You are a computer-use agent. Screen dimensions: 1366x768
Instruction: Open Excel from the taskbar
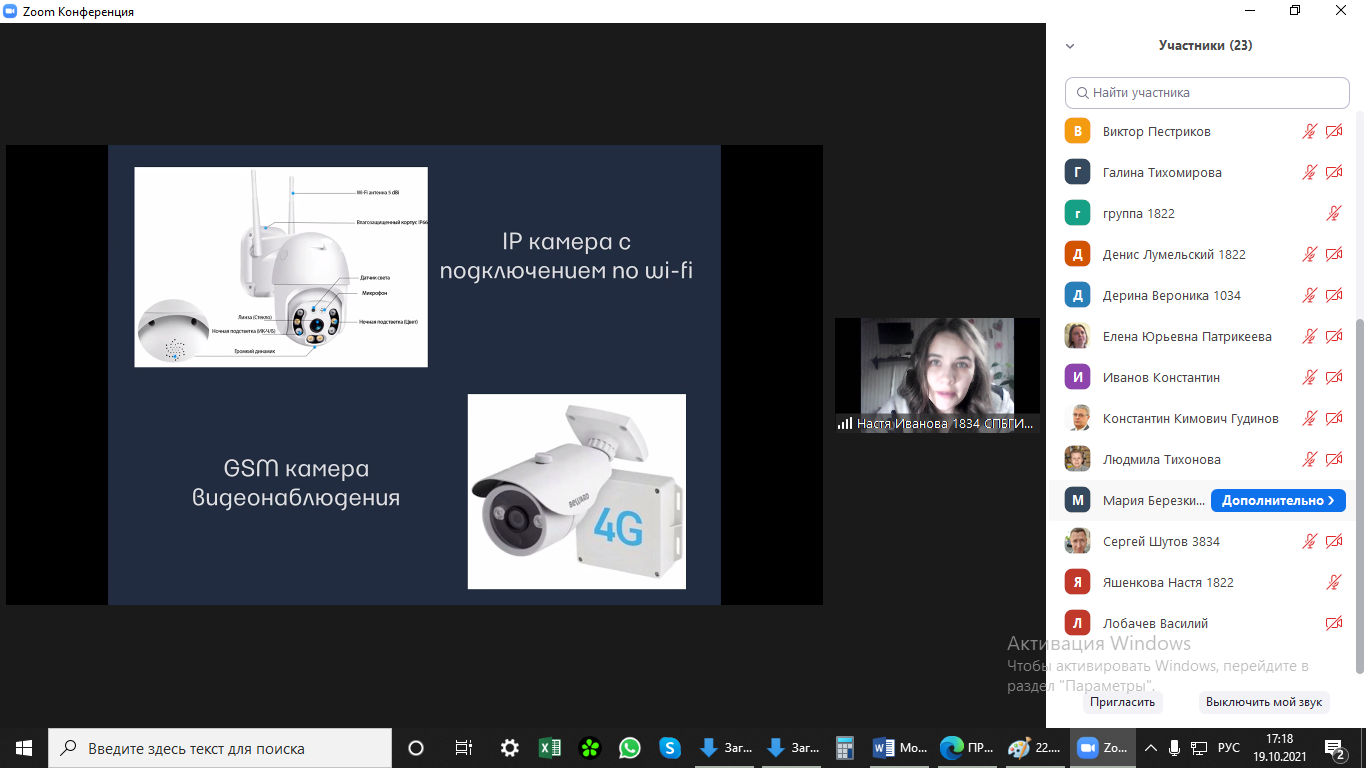pos(549,748)
